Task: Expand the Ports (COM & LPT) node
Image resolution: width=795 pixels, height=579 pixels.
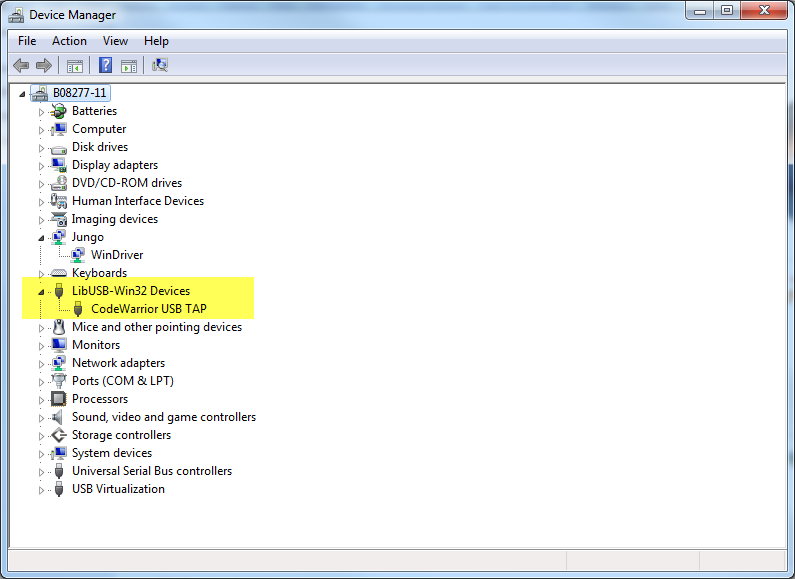Action: (41, 382)
